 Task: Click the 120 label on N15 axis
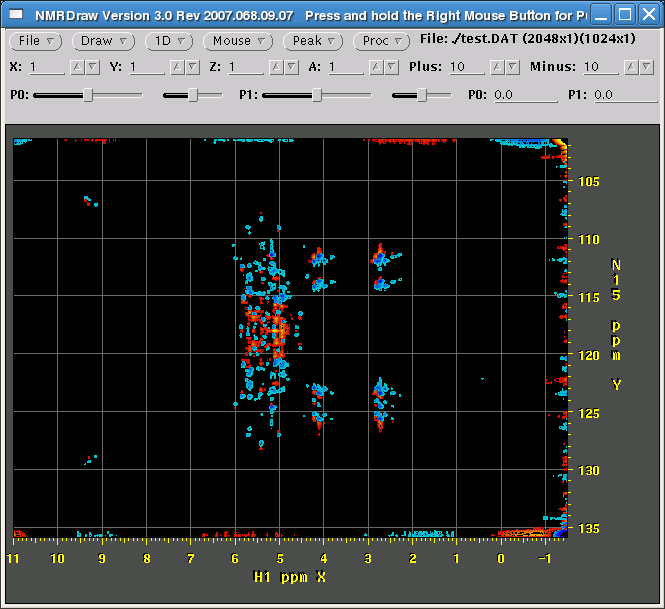pos(589,355)
